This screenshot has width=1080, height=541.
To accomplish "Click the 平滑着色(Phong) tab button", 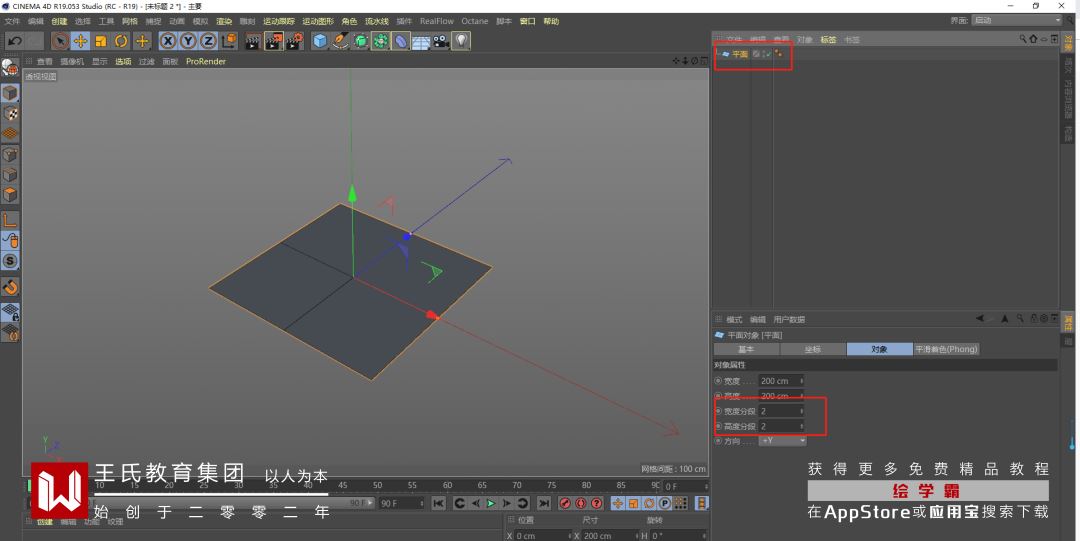I will click(946, 349).
